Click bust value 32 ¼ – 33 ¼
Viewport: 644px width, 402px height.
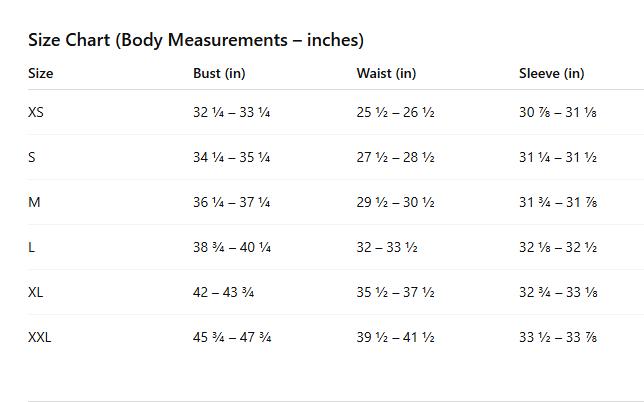point(231,112)
